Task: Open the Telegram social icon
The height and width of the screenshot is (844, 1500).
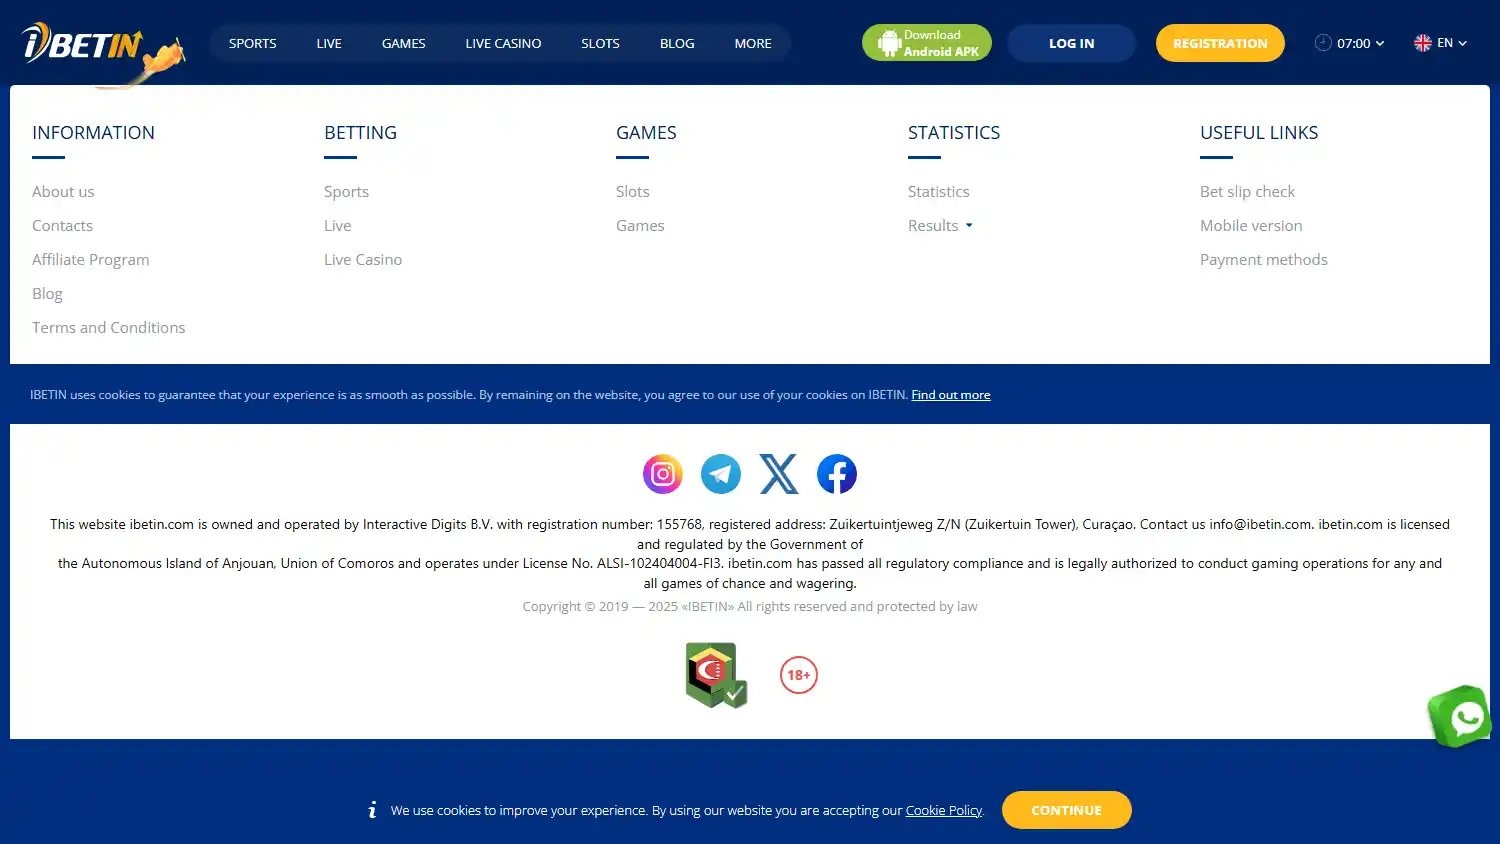Action: (x=721, y=474)
